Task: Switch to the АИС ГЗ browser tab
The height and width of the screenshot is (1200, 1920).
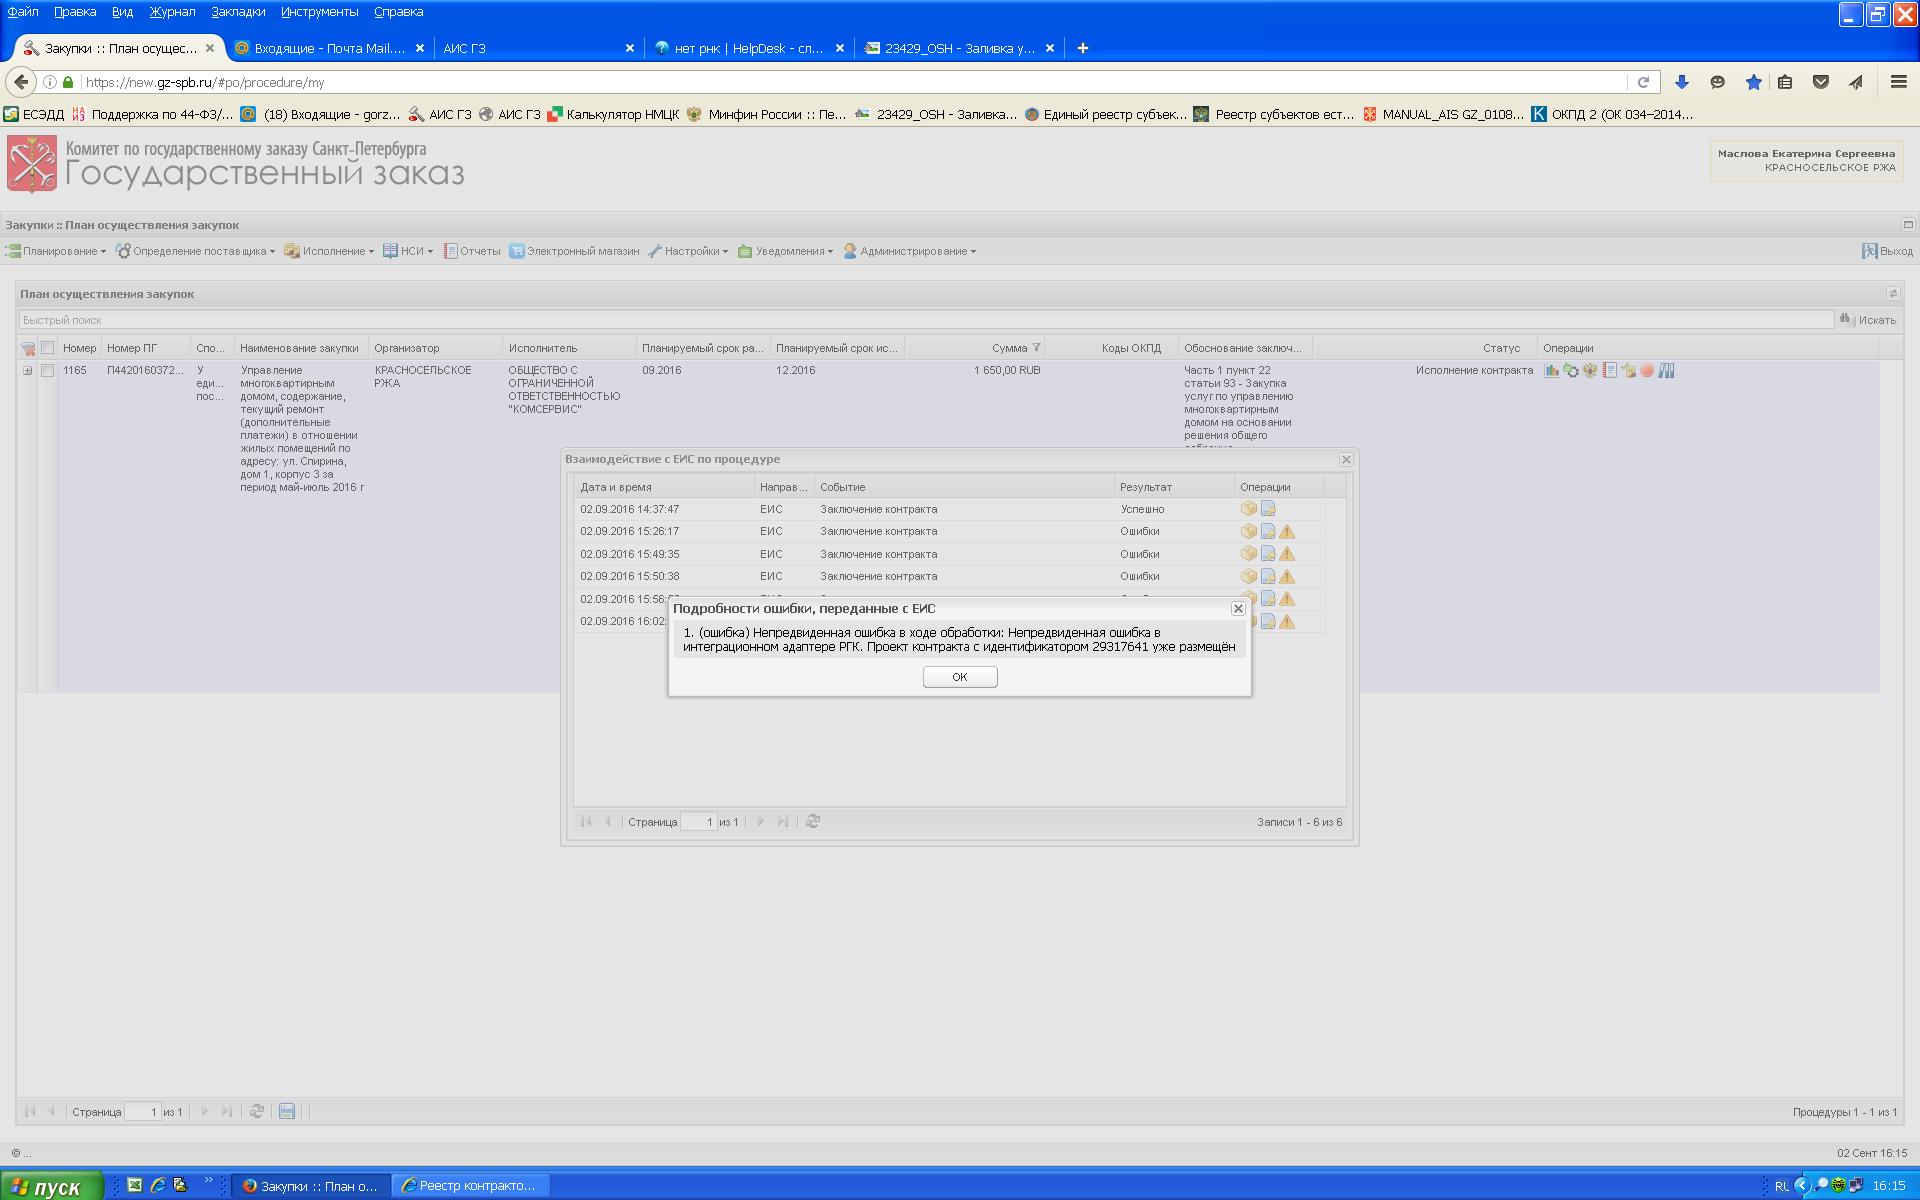Action: tap(530, 48)
